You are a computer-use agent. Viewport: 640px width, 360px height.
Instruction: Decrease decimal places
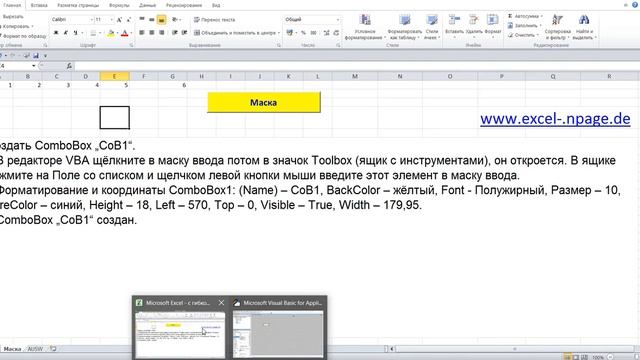pyautogui.click(x=336, y=33)
